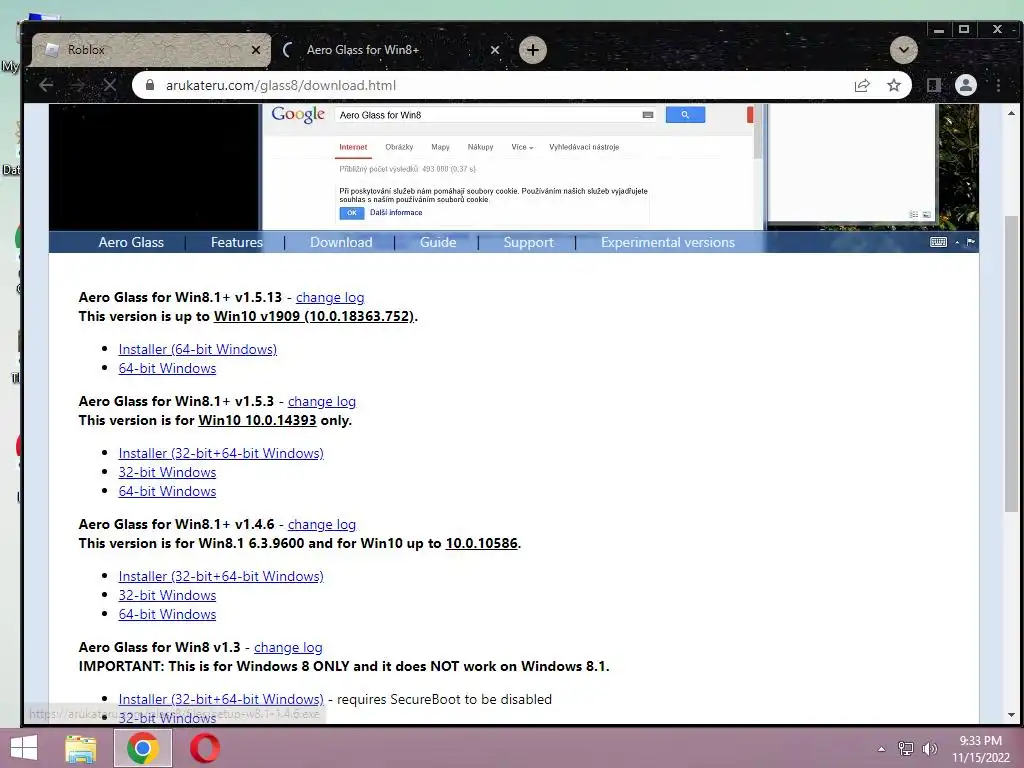
Task: Click 32-bit Windows link under v1.5.3
Action: coord(167,472)
